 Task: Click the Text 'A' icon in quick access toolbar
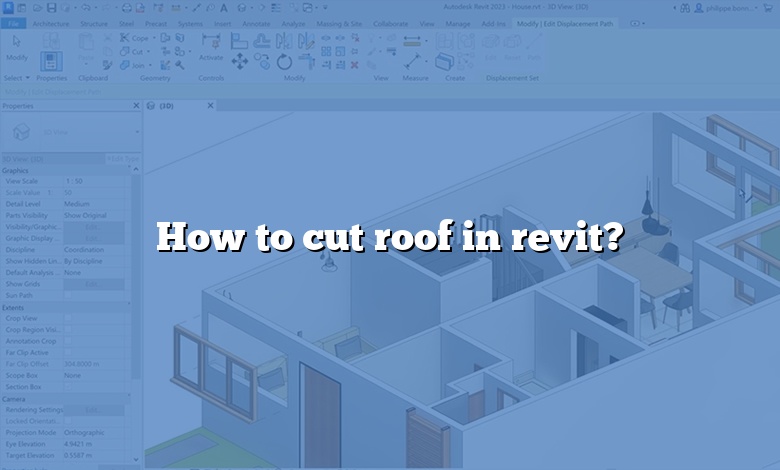click(224, 7)
